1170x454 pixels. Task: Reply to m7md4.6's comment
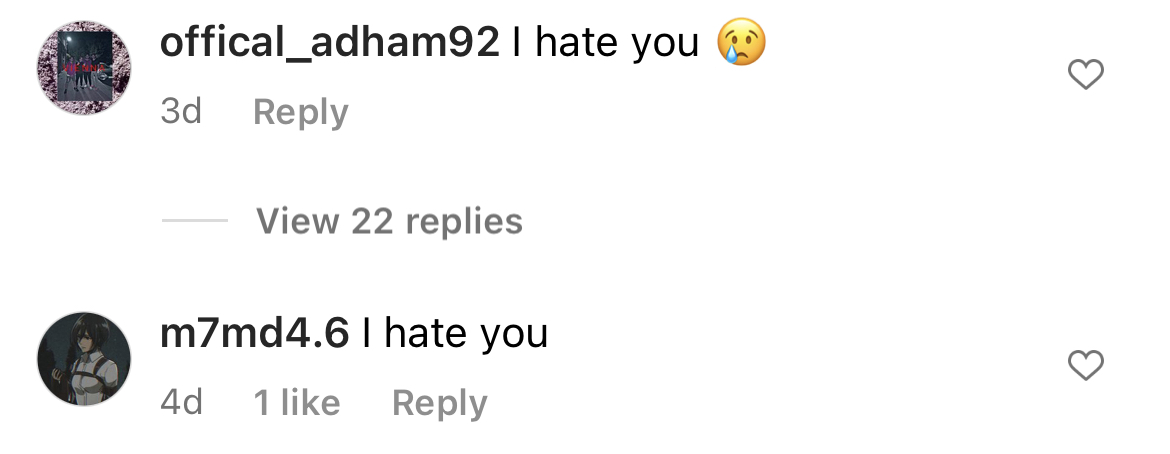(439, 403)
